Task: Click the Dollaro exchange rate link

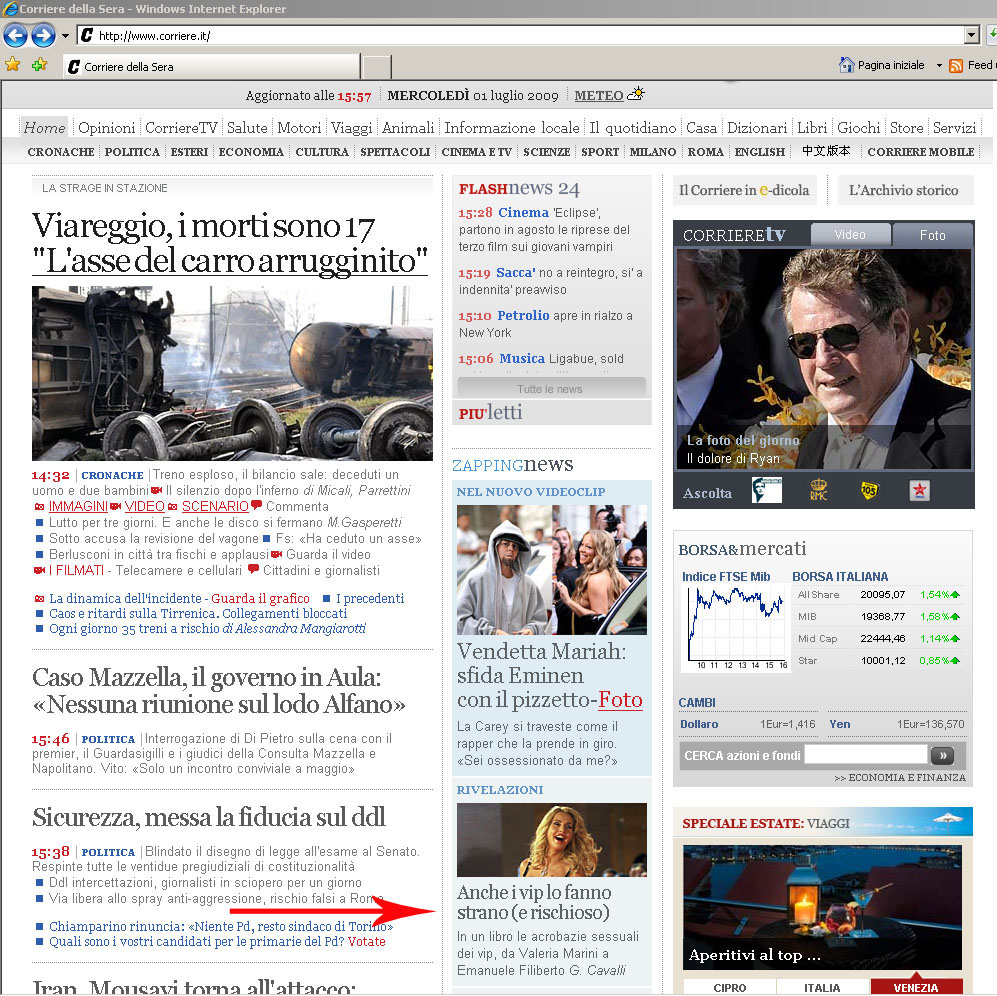Action: coord(699,724)
